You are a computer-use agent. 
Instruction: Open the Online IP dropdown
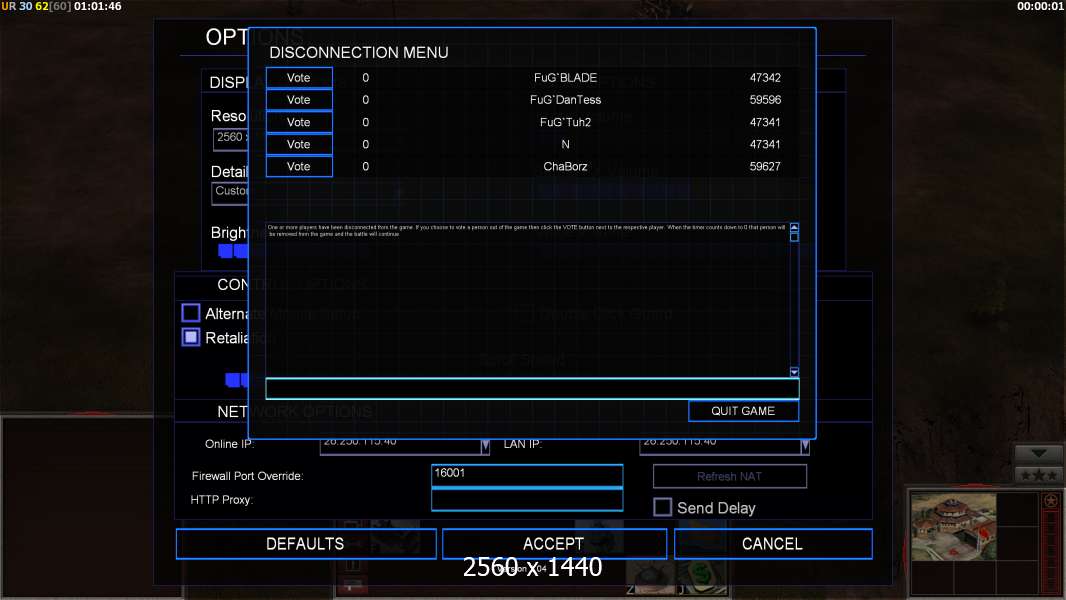coord(485,446)
